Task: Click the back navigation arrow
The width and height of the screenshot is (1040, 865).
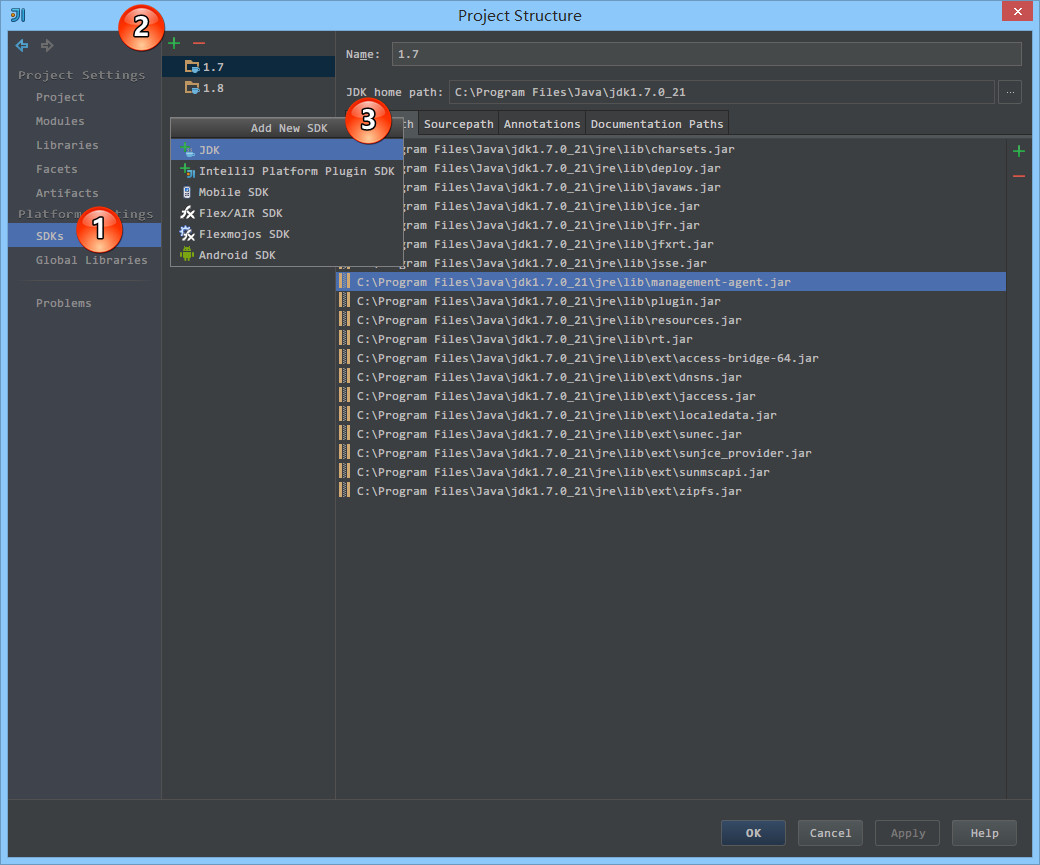Action: tap(22, 45)
